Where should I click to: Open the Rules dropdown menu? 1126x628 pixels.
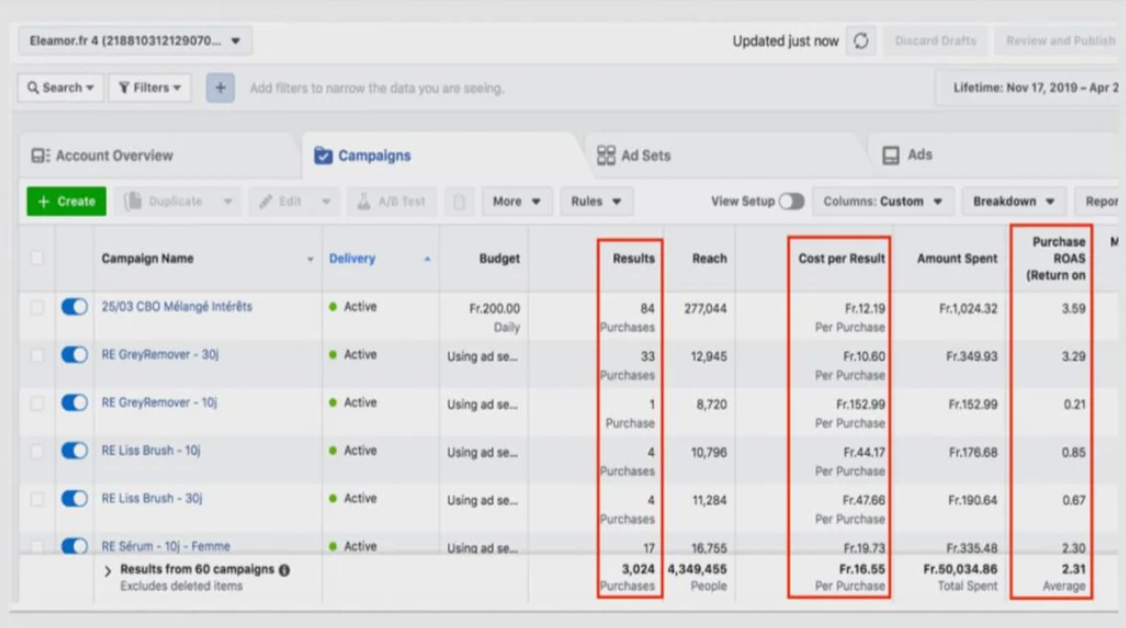click(596, 201)
